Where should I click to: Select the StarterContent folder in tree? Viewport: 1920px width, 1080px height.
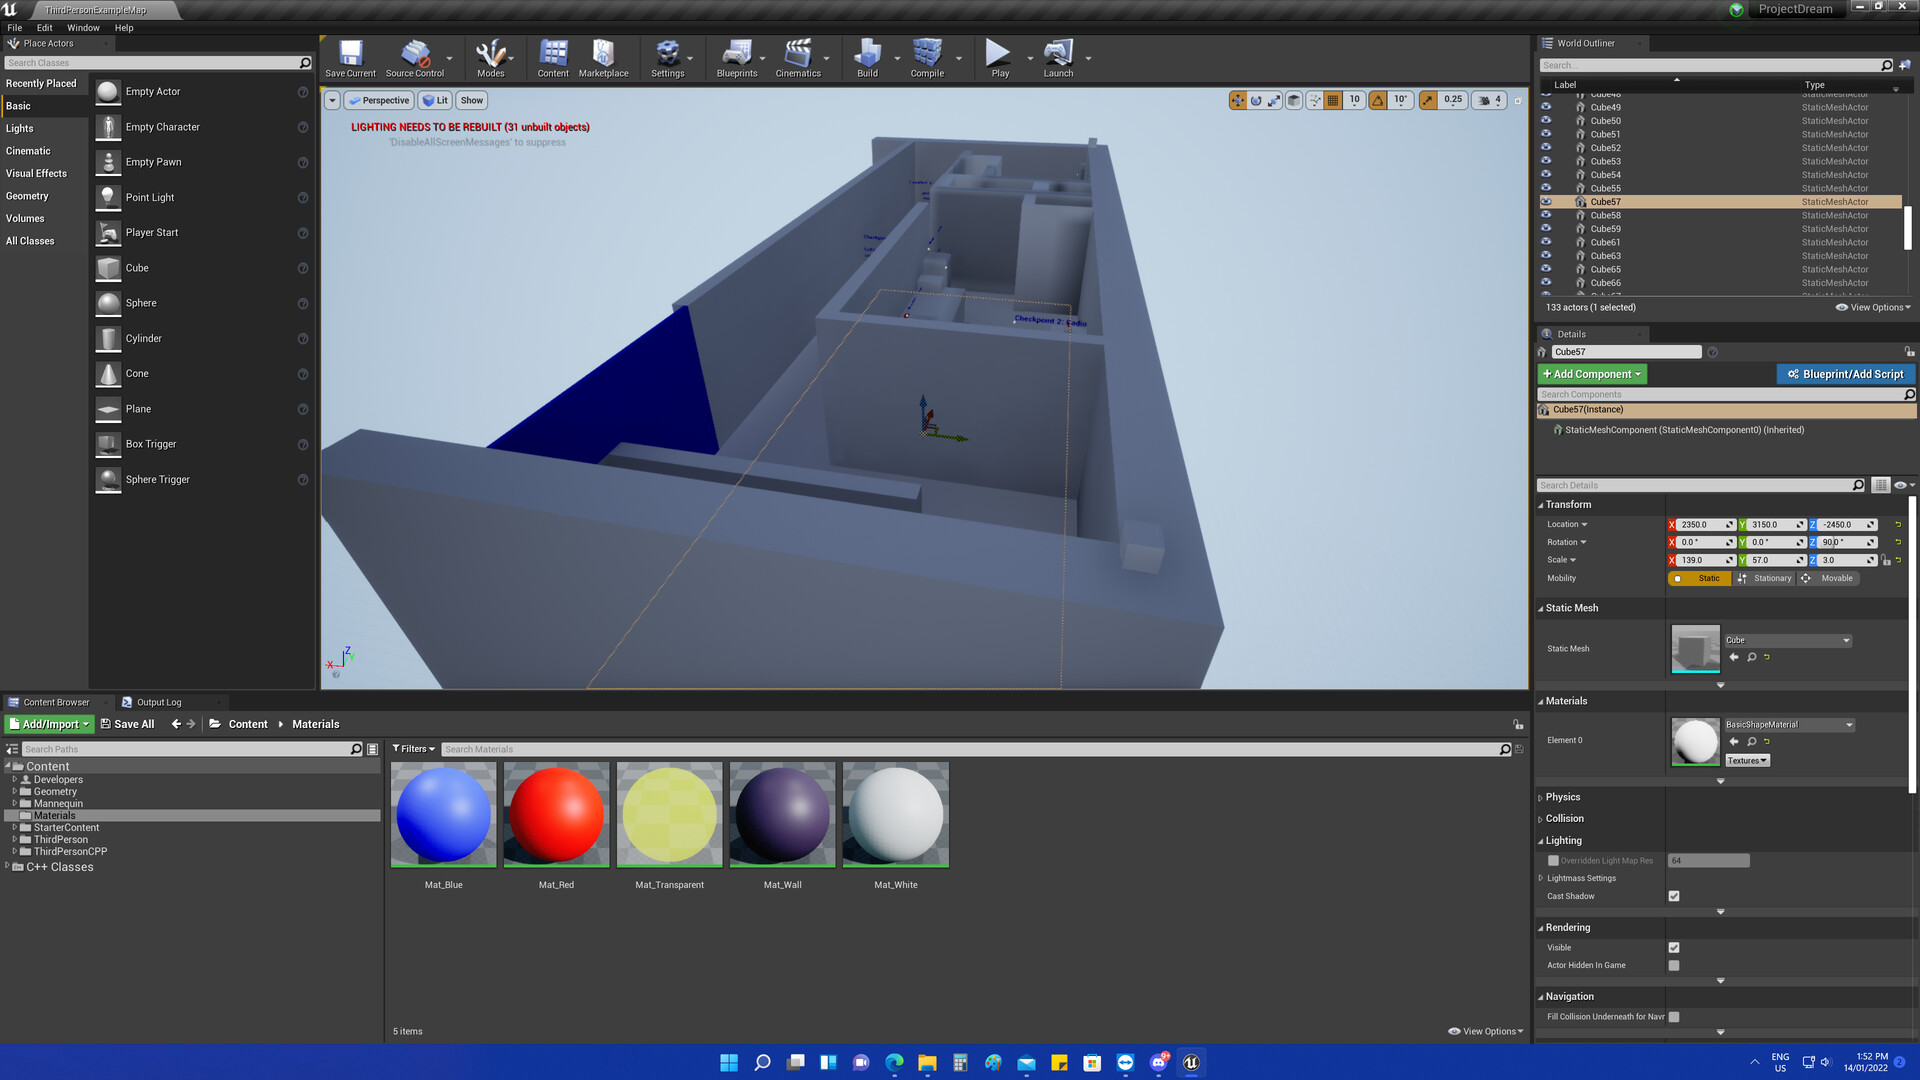(x=66, y=828)
